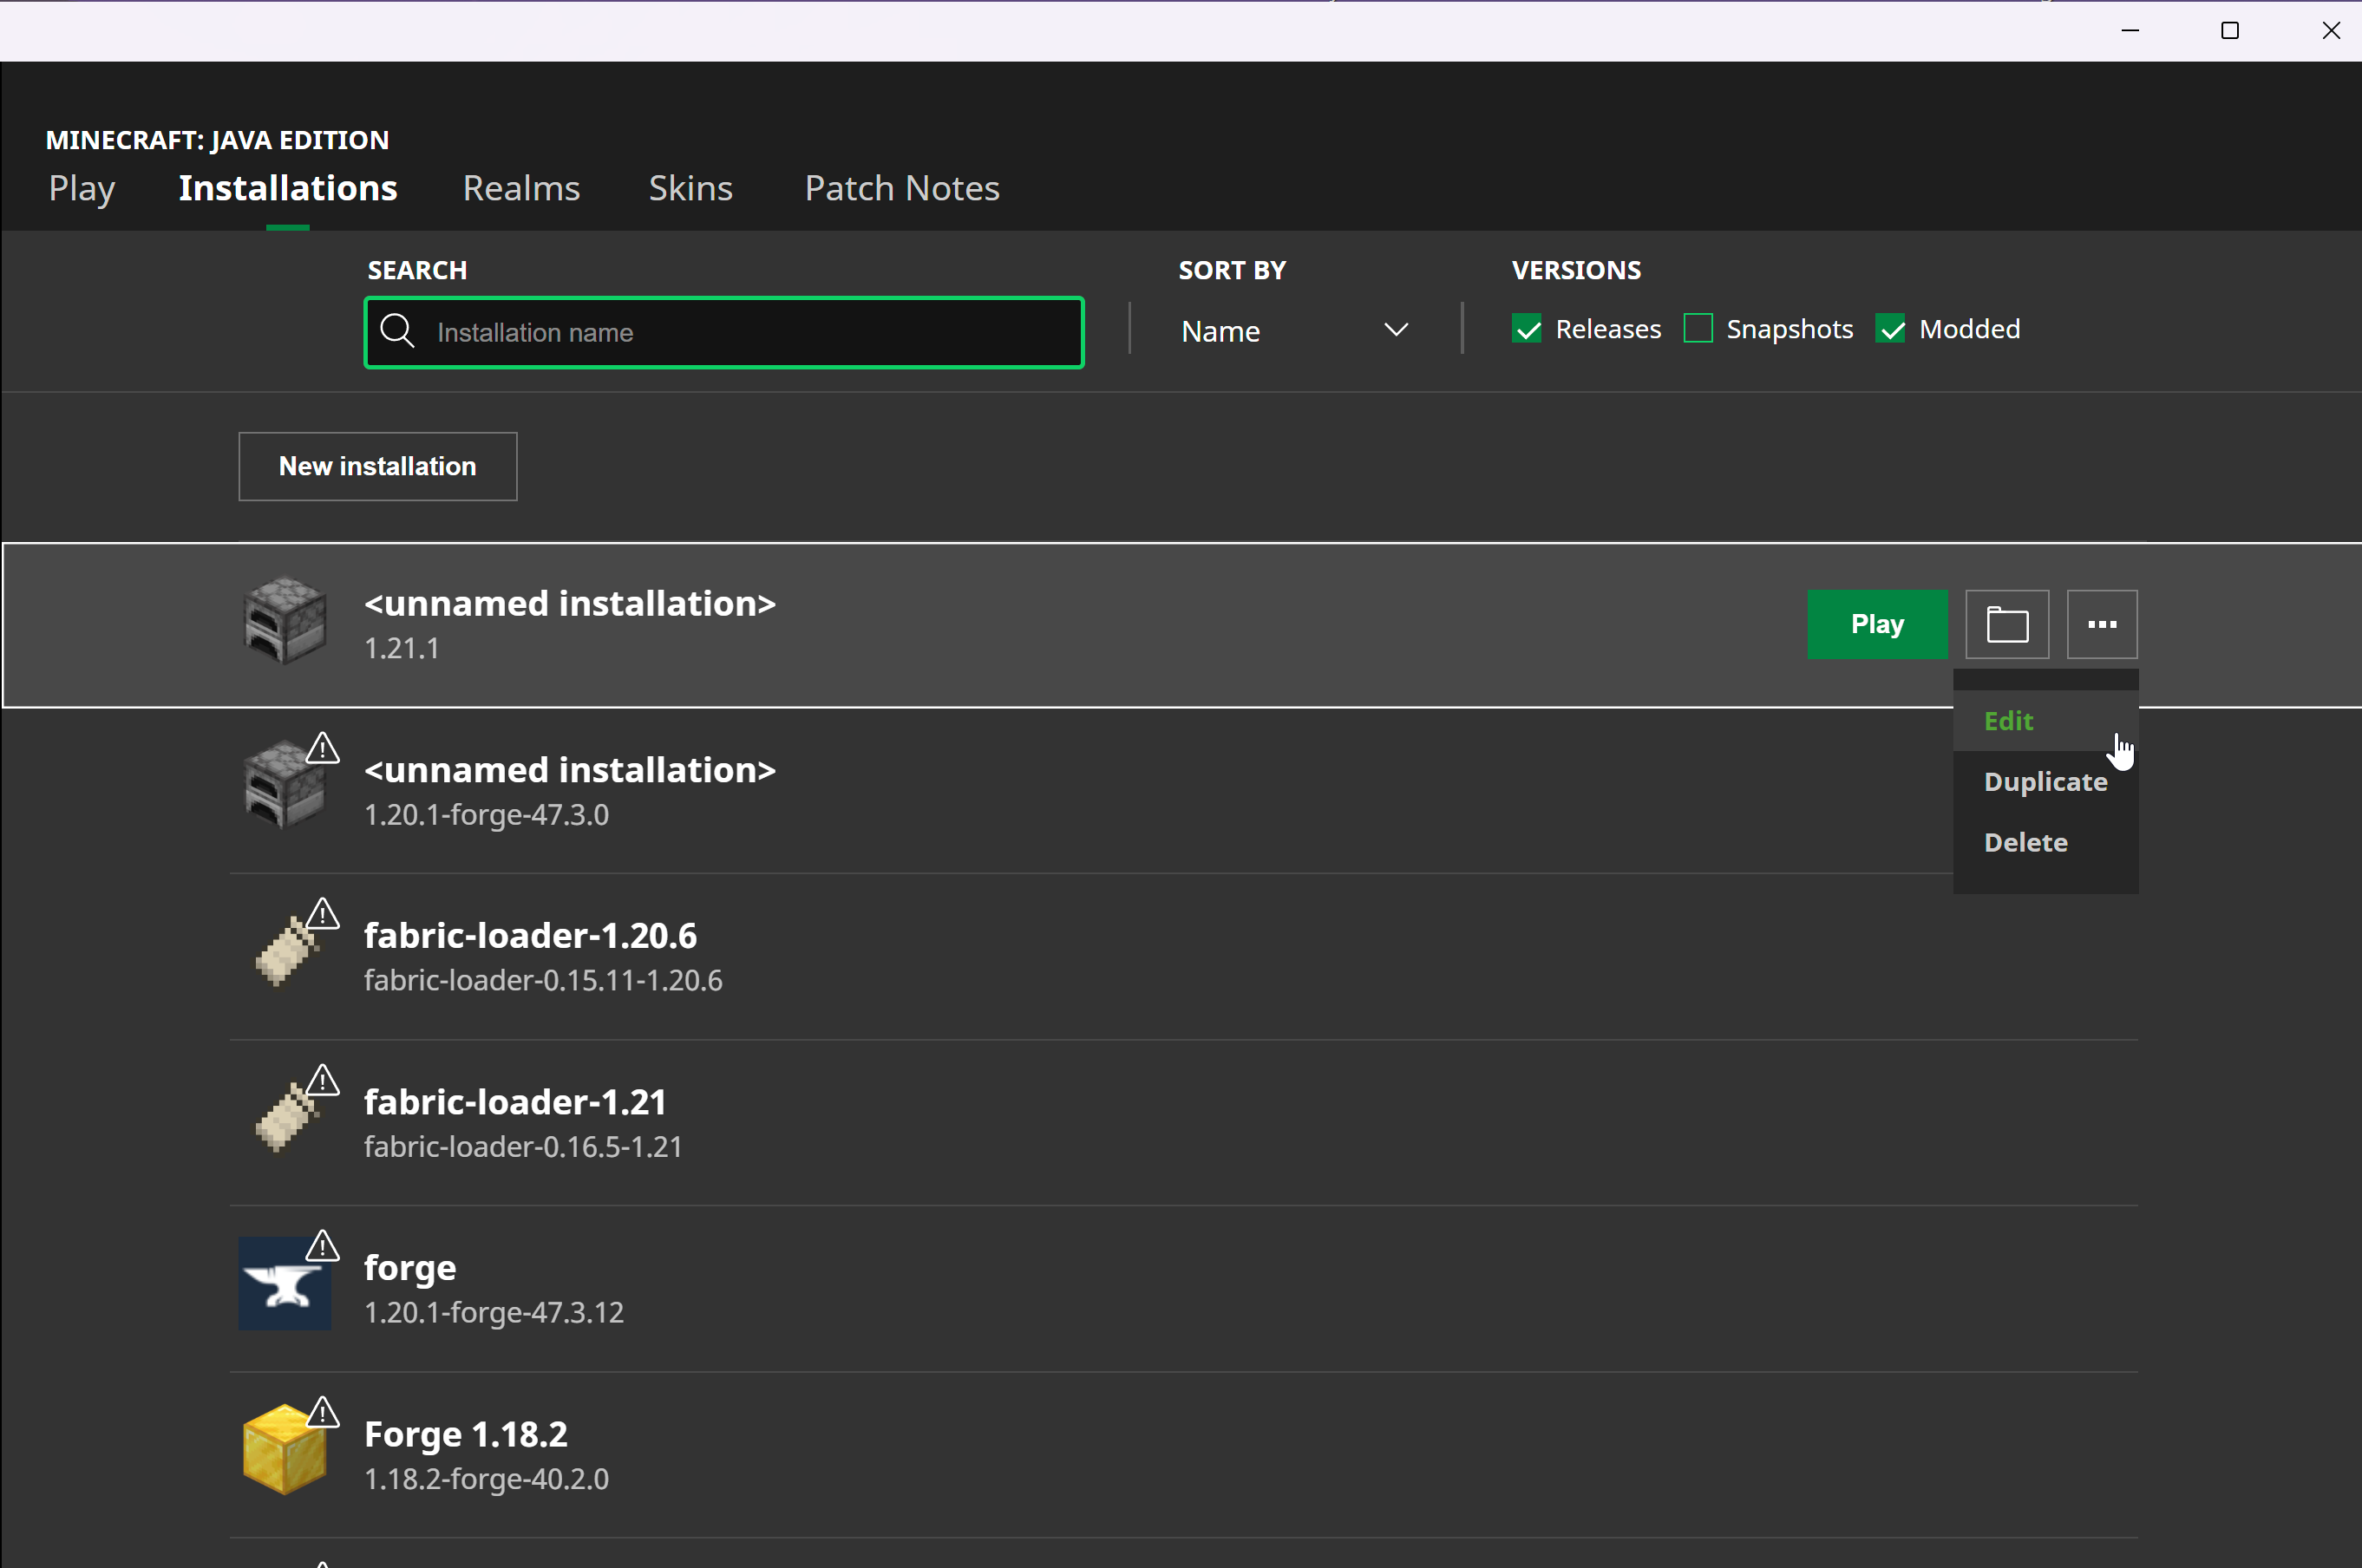
Task: Click the New installation button
Action: click(x=377, y=466)
